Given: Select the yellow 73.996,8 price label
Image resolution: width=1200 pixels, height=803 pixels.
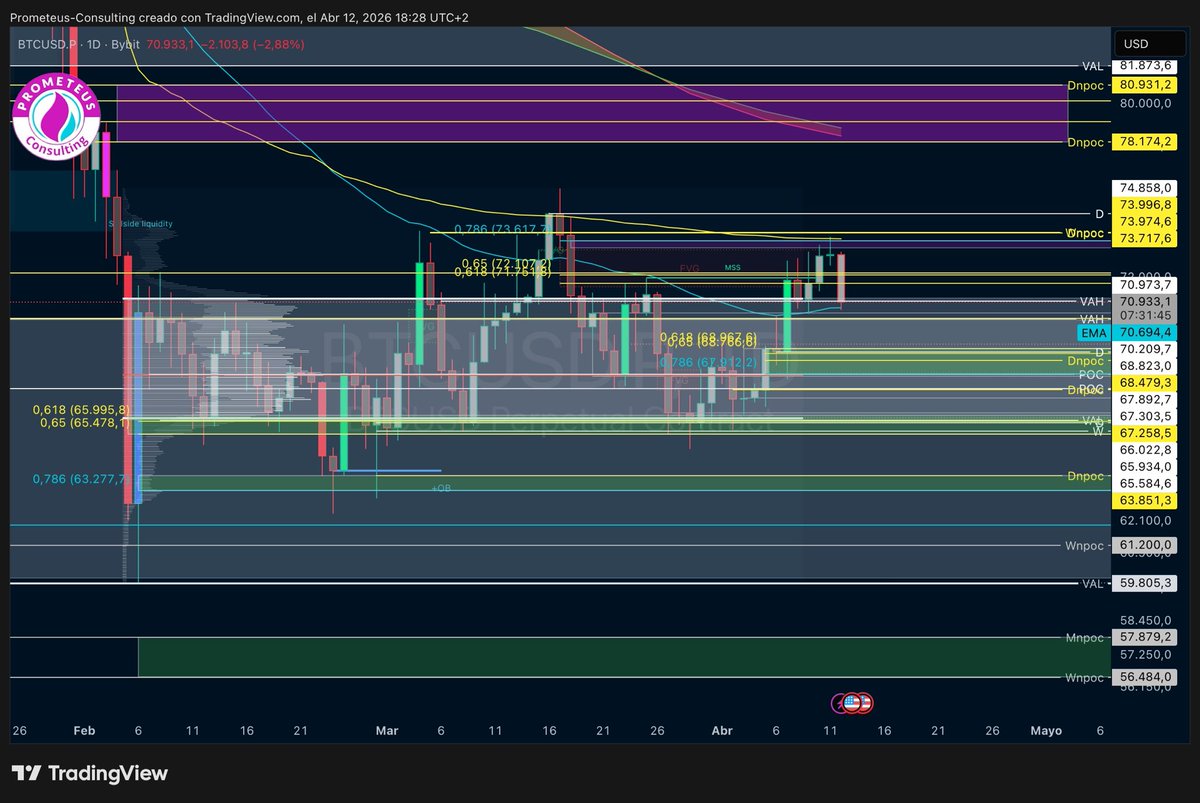Looking at the screenshot, I should pos(1145,204).
